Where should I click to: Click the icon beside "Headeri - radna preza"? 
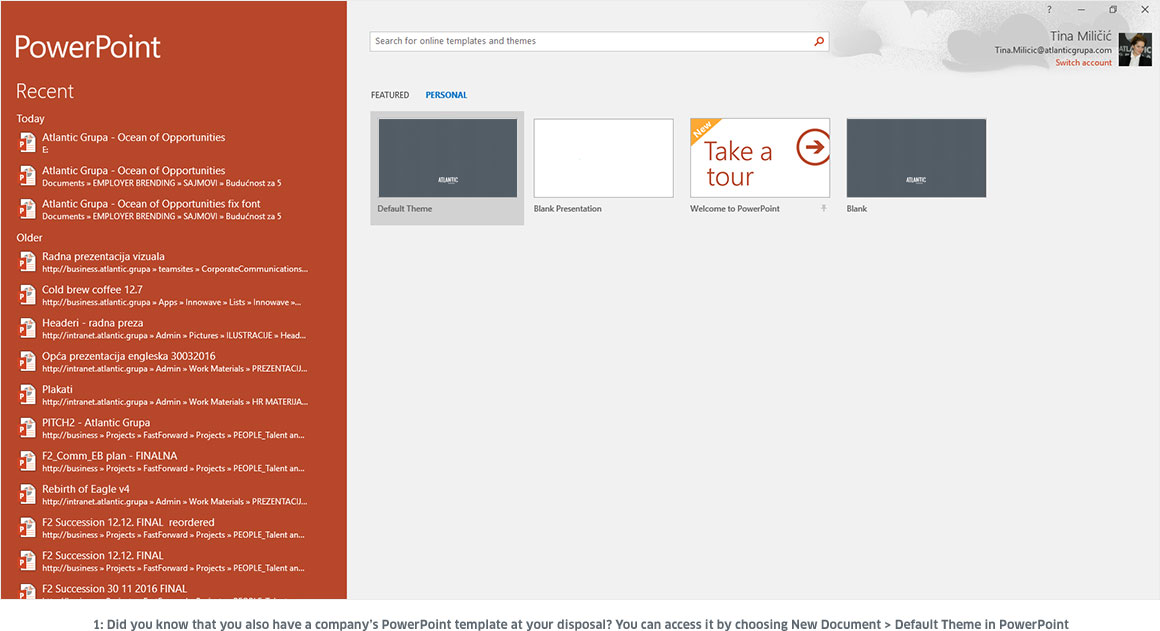(x=26, y=328)
